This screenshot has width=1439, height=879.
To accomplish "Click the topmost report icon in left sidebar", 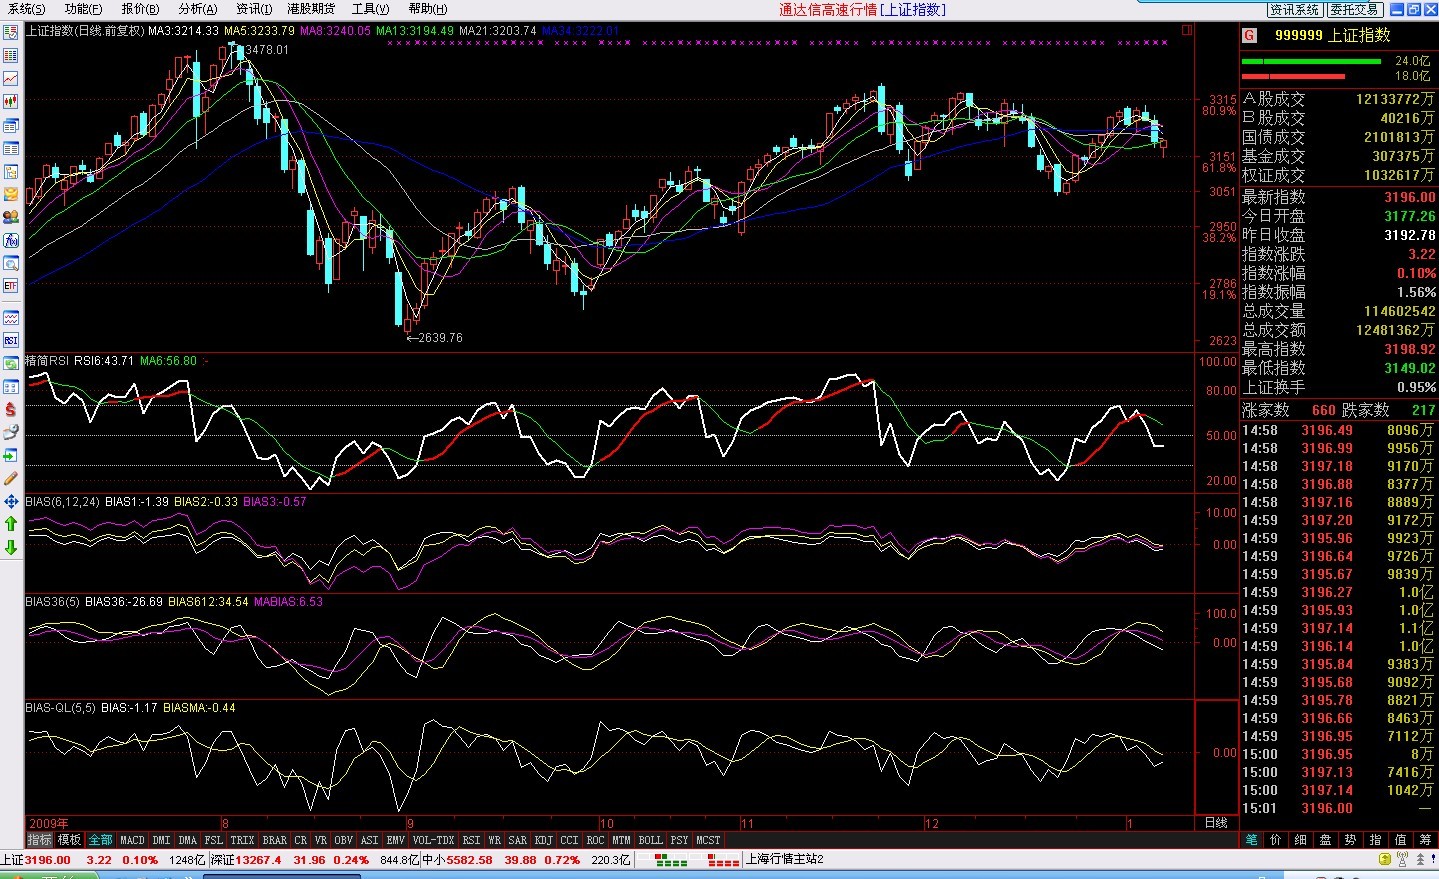I will 11,32.
